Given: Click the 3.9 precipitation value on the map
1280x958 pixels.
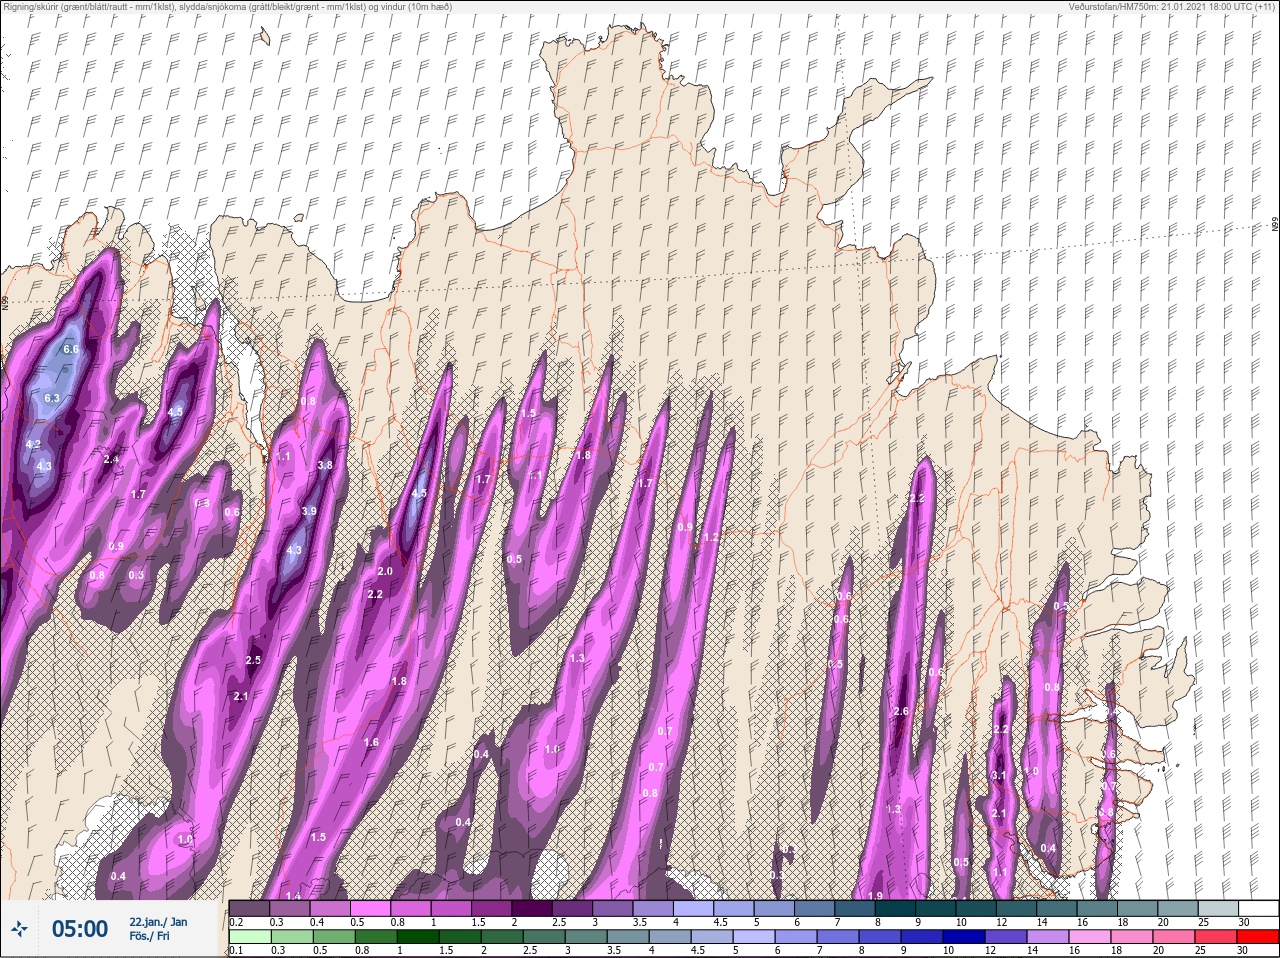Looking at the screenshot, I should (309, 512).
